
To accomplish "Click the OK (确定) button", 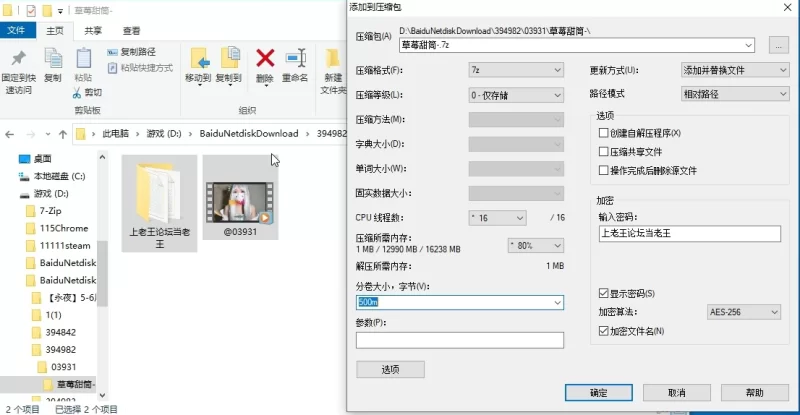I will 598,392.
